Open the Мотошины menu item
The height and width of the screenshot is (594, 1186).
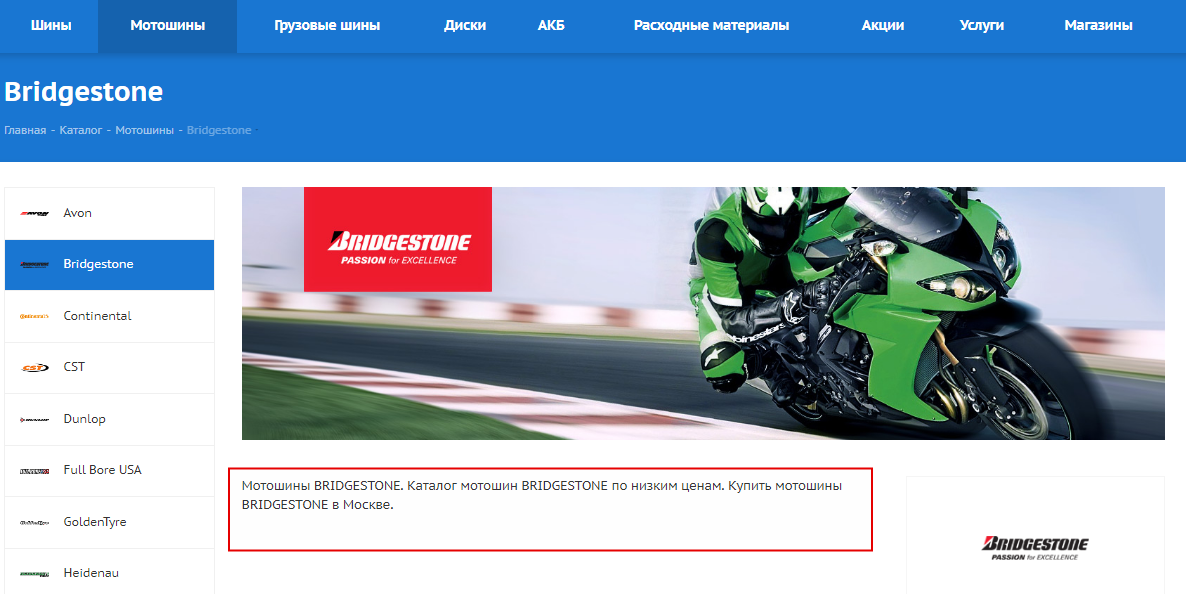click(x=167, y=25)
